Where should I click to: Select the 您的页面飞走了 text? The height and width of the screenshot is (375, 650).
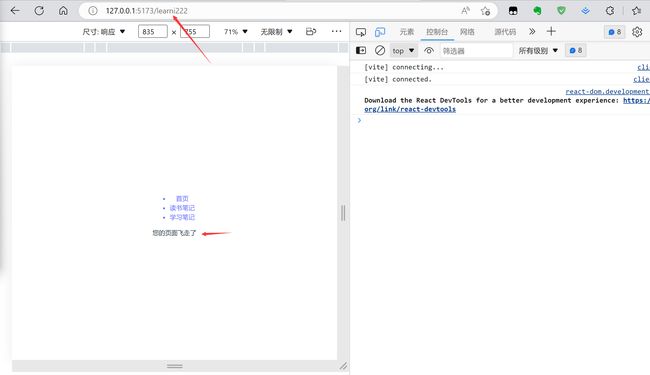(174, 233)
